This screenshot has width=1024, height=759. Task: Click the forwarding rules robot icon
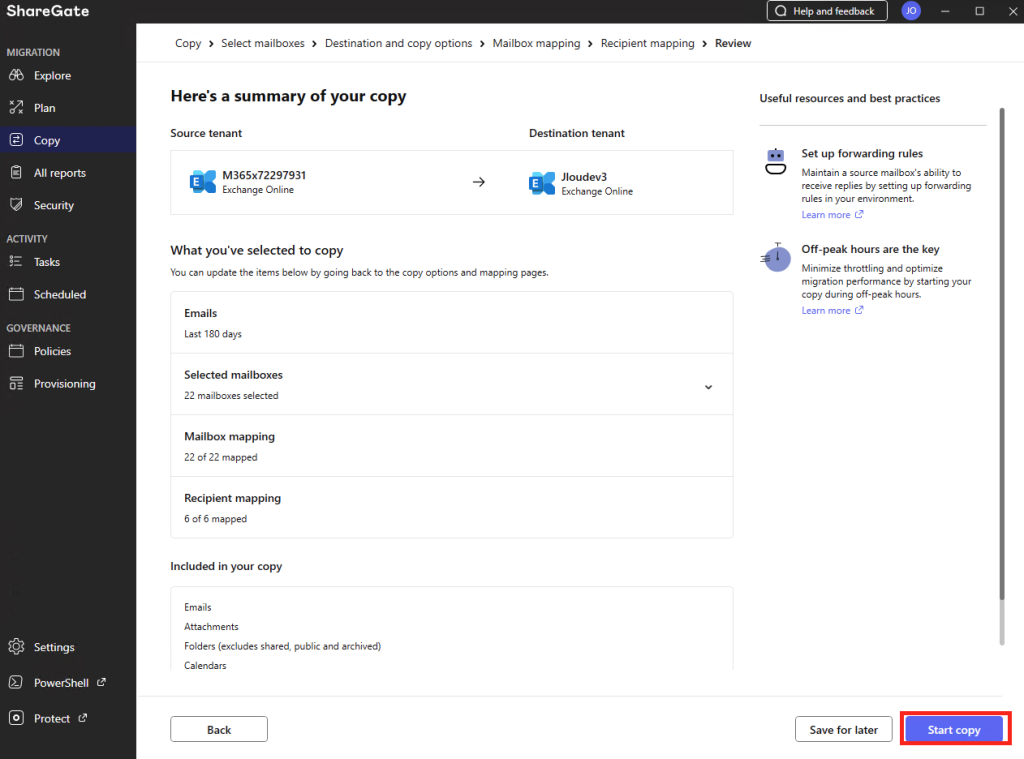[x=775, y=161]
